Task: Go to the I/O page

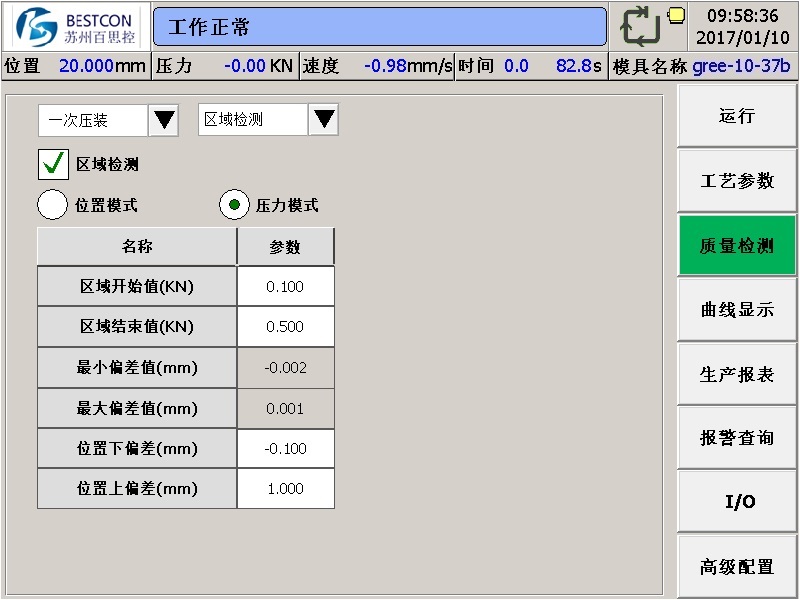Action: 737,502
